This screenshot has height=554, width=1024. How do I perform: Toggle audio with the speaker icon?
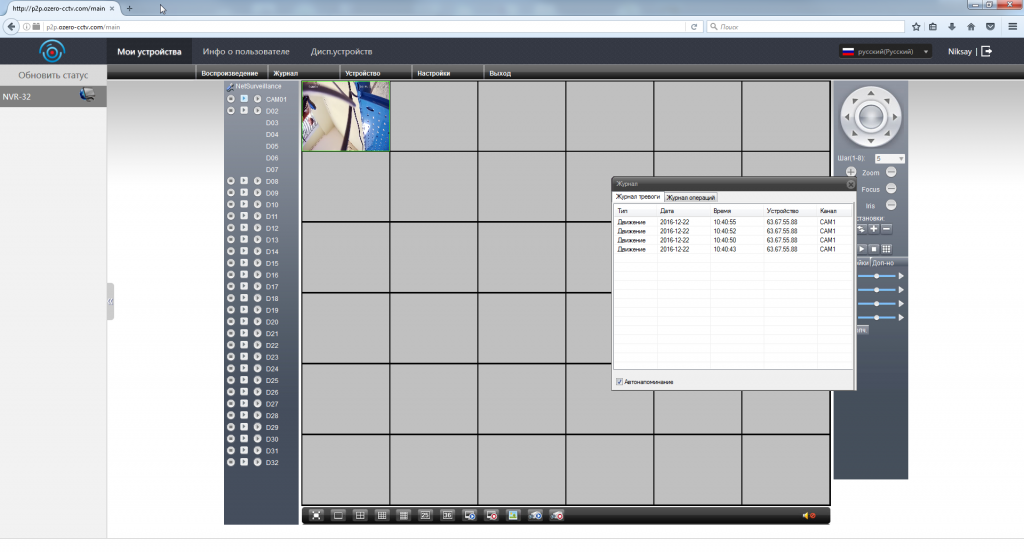click(808, 515)
